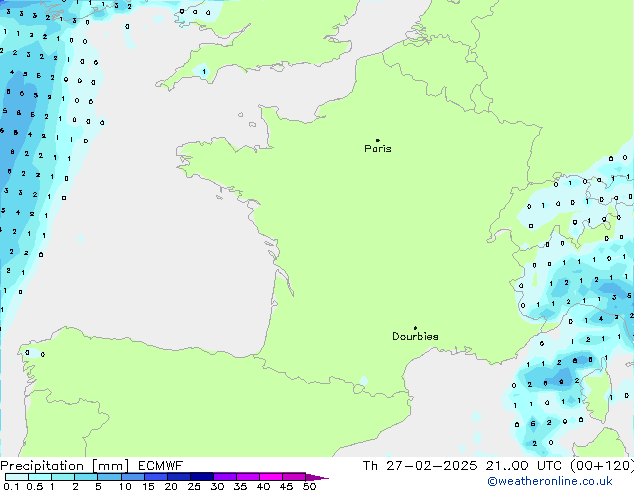Click the legend value 50
634x490 pixels.
(x=309, y=486)
